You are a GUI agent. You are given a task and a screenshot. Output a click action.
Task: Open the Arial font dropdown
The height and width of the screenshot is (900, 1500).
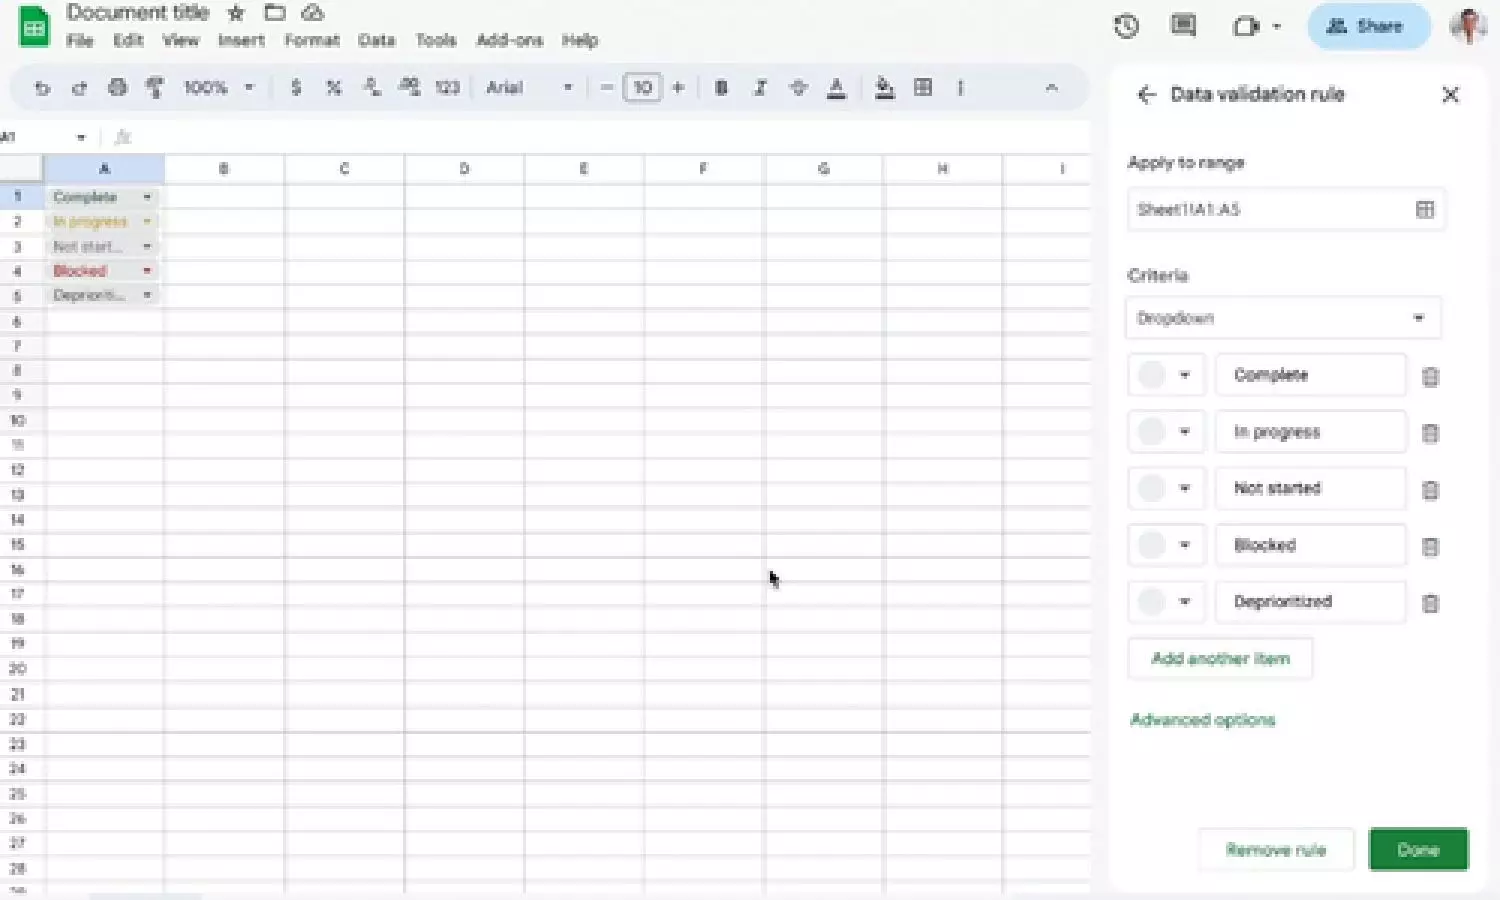(x=529, y=88)
